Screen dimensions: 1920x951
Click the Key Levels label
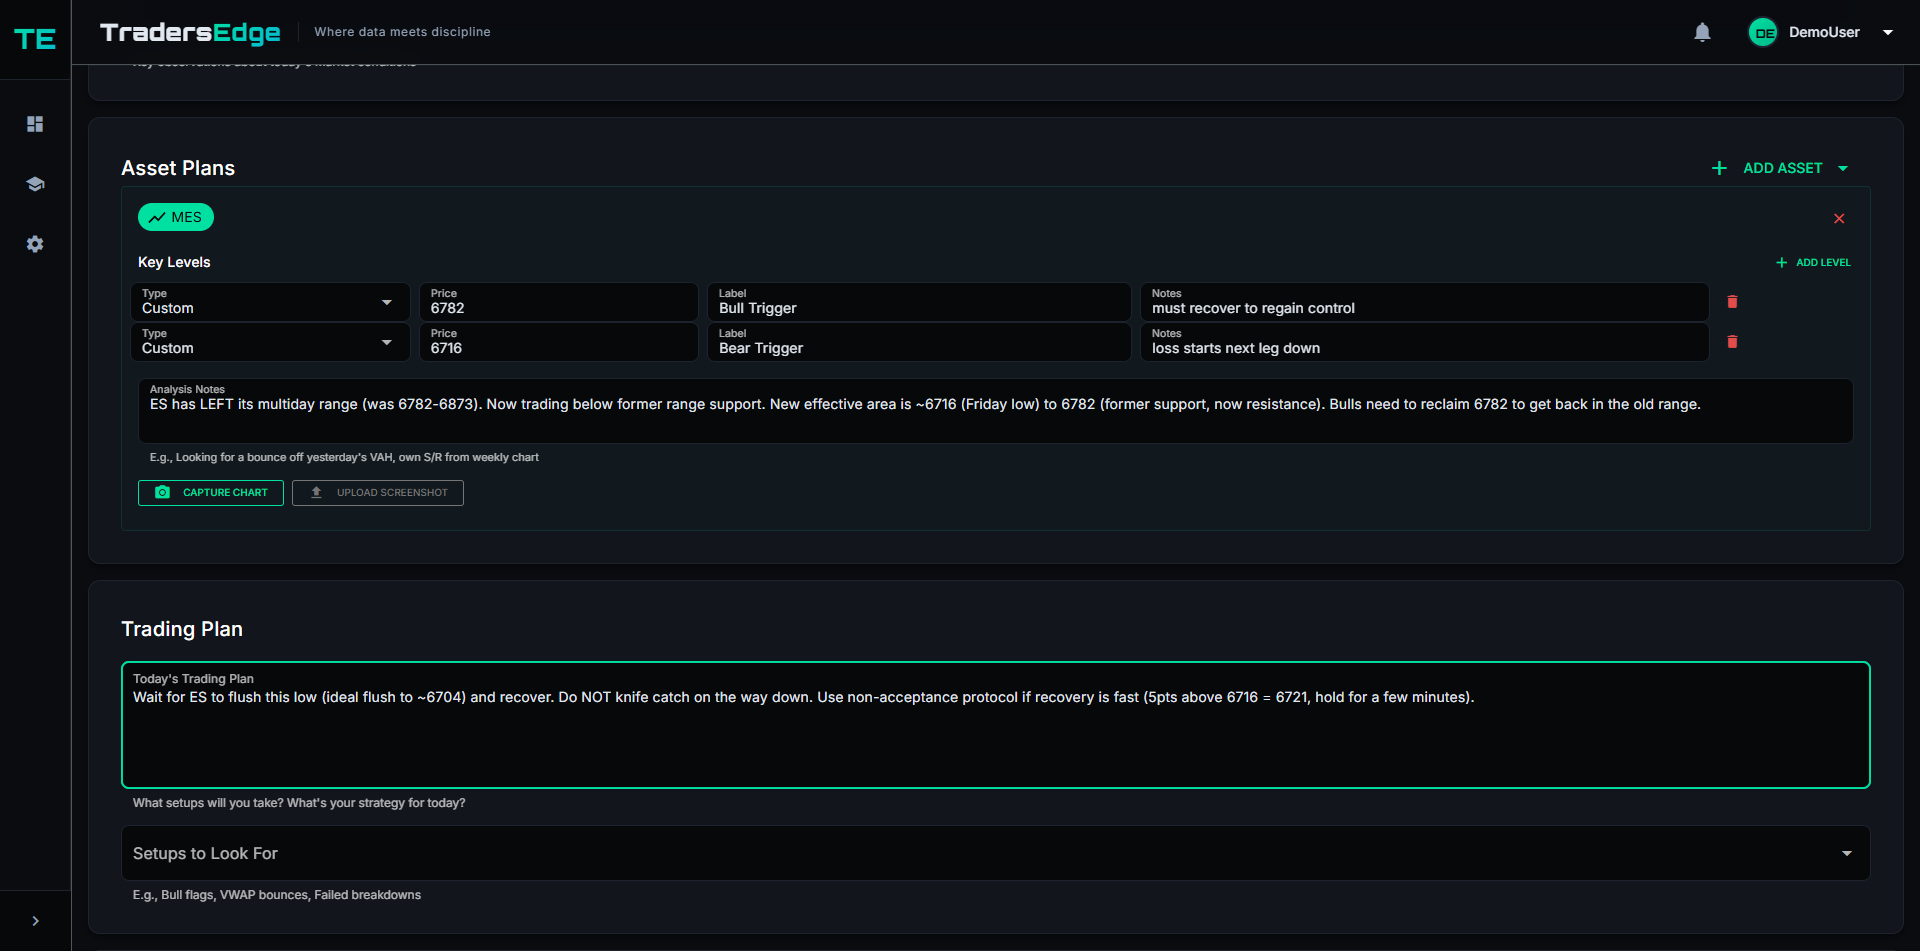pyautogui.click(x=174, y=262)
